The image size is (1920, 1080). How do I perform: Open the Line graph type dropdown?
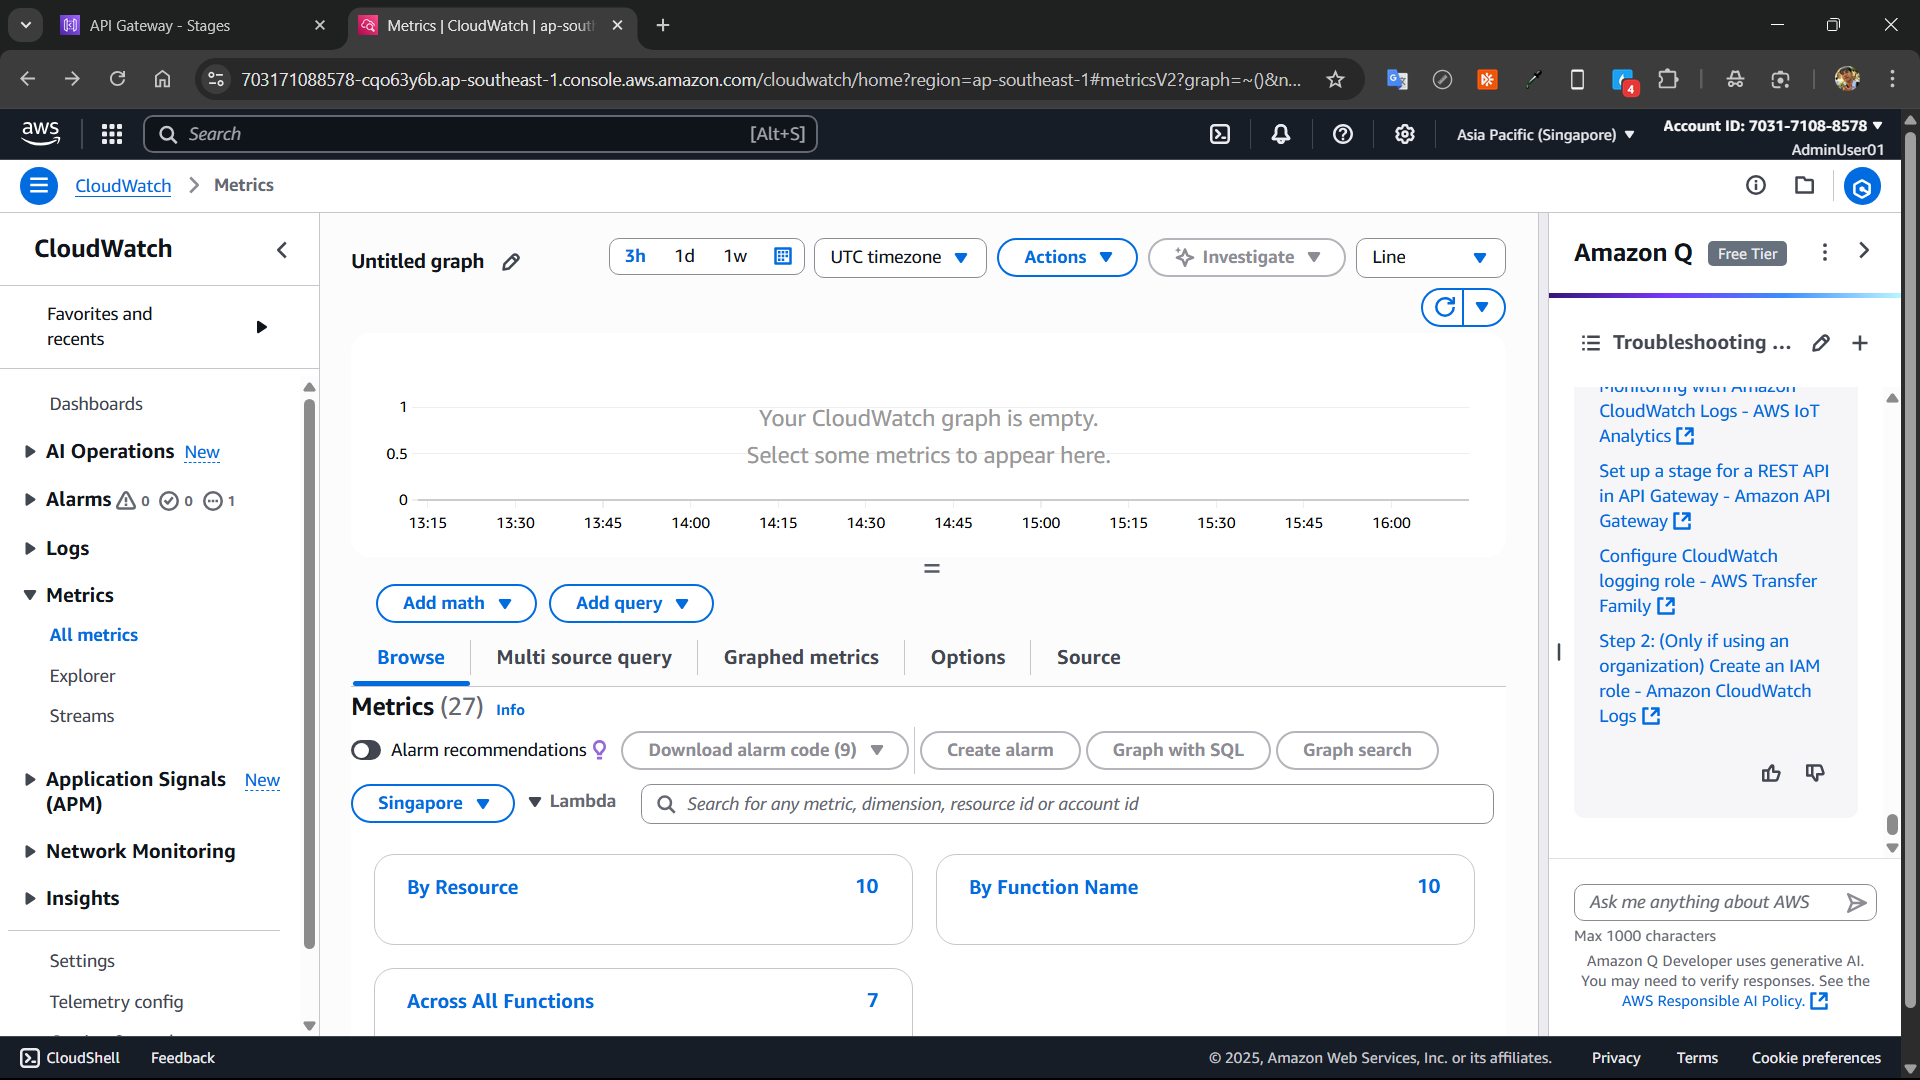(1430, 257)
